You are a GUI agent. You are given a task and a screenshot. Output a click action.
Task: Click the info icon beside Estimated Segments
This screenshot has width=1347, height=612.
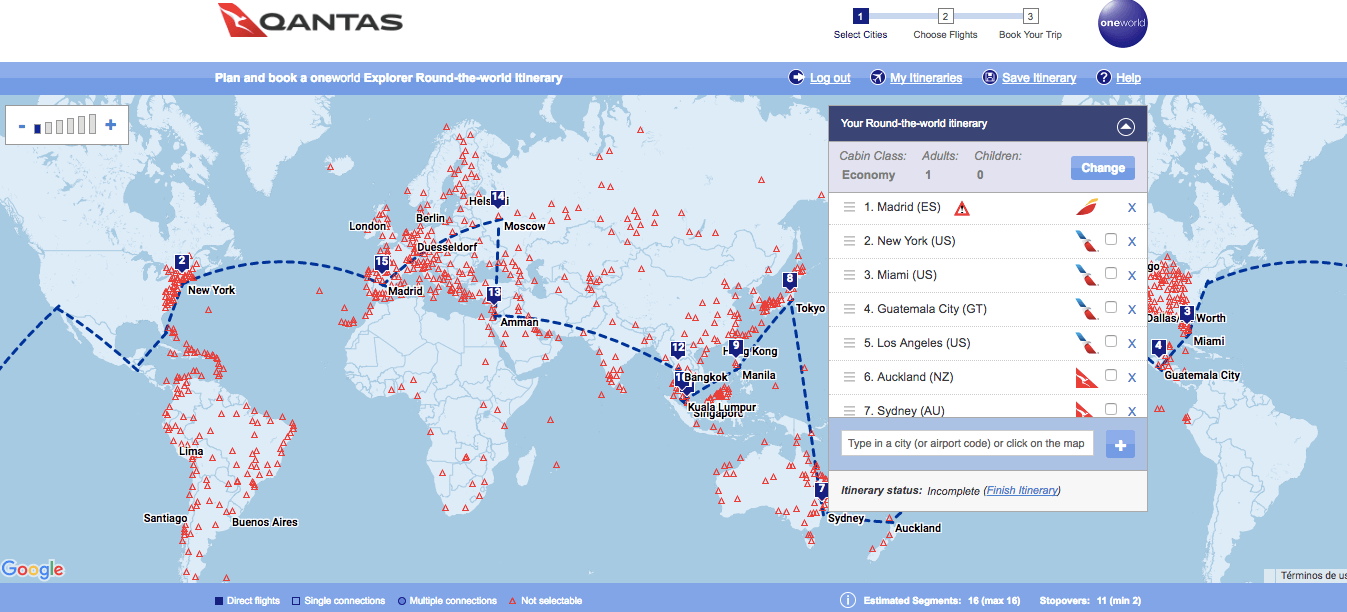point(847,600)
